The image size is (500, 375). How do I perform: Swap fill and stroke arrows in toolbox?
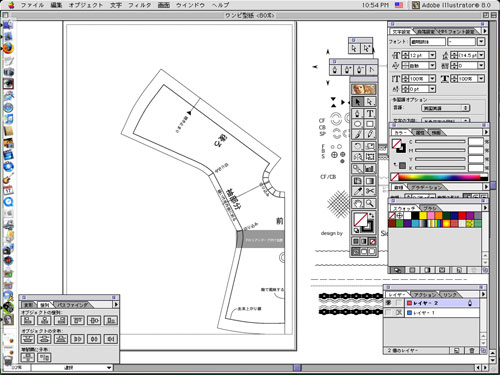[x=372, y=216]
